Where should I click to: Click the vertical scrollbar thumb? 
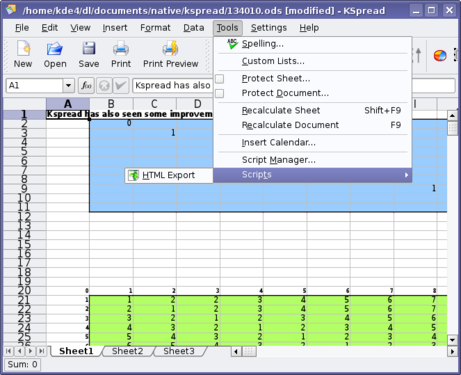click(x=452, y=128)
